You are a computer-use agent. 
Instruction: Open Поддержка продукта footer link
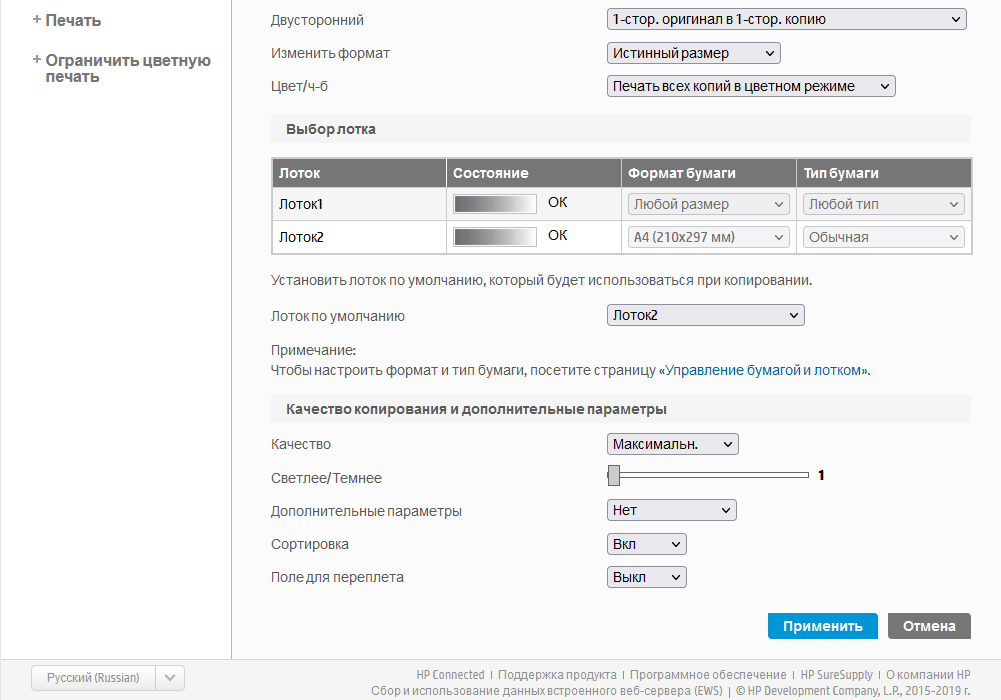pyautogui.click(x=557, y=675)
